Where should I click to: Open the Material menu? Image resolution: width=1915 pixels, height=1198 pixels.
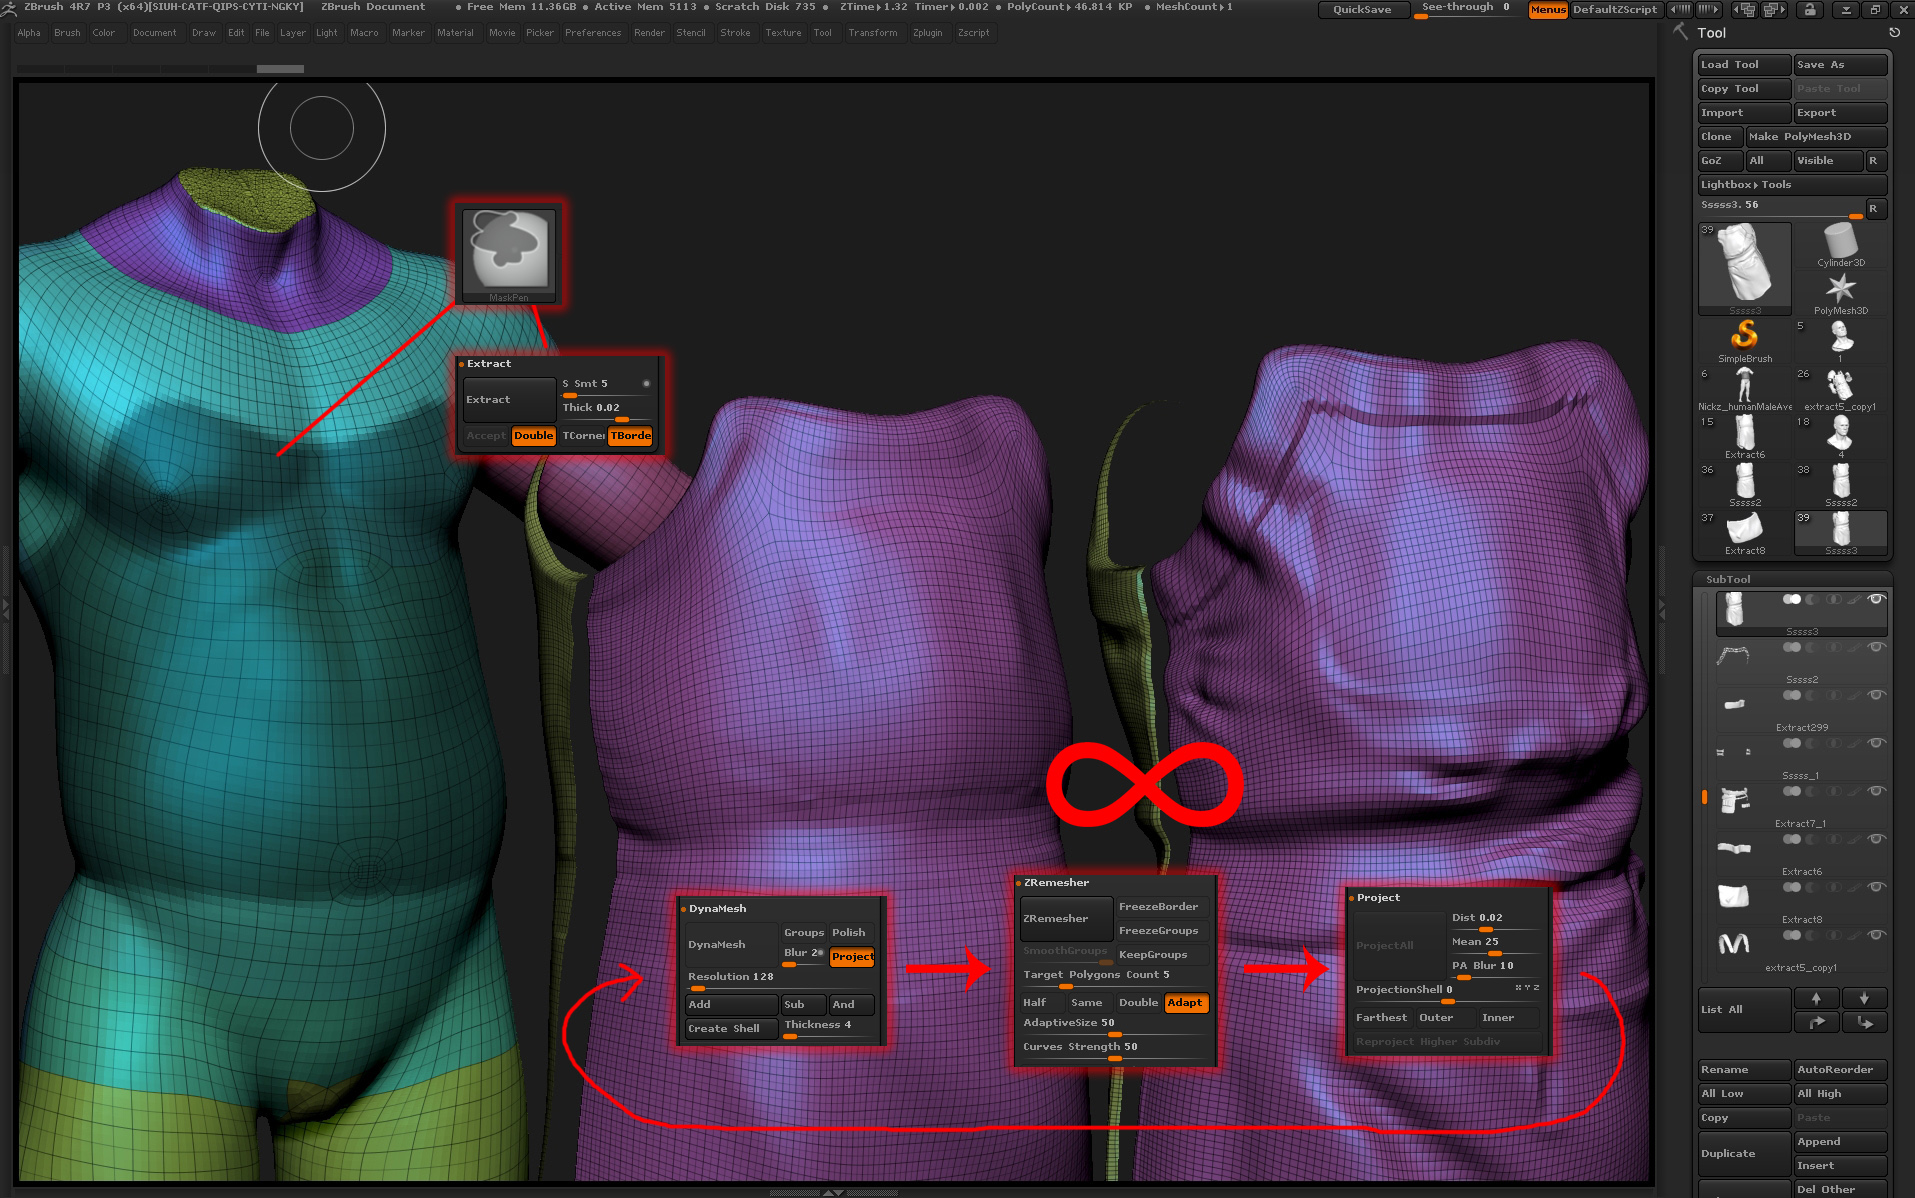[x=455, y=33]
